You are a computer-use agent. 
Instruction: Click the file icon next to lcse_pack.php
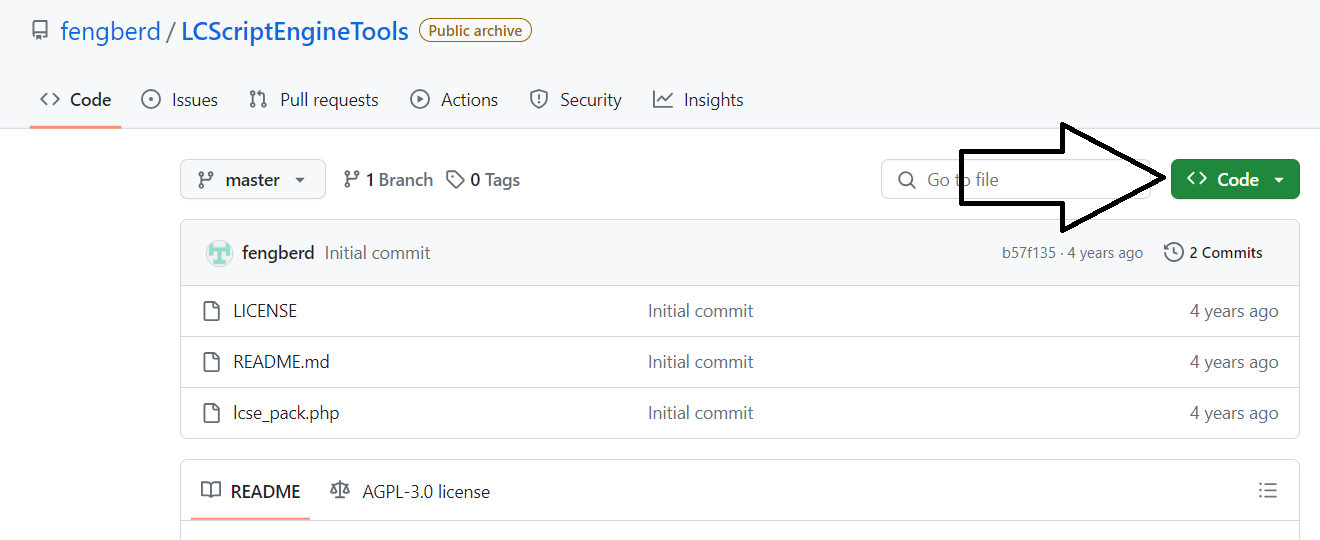coord(211,413)
